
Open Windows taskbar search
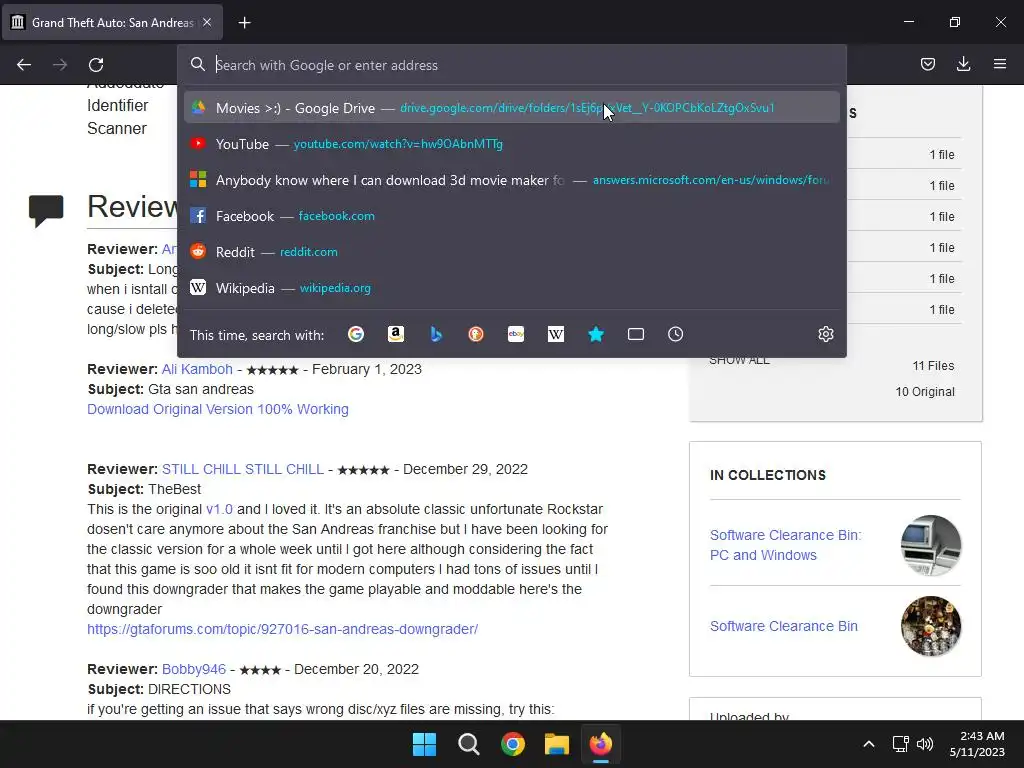pos(469,744)
